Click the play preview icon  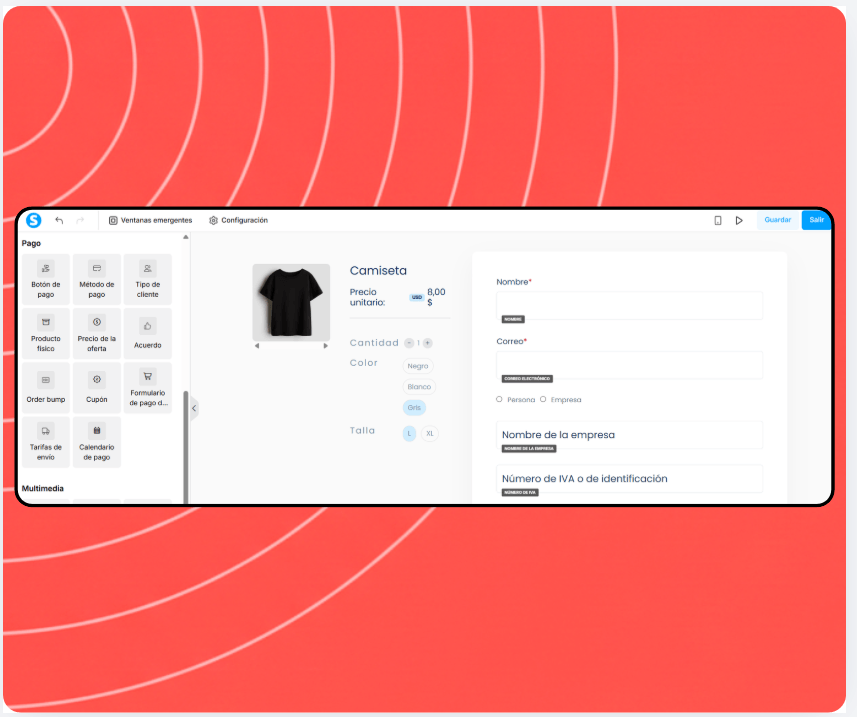point(739,220)
